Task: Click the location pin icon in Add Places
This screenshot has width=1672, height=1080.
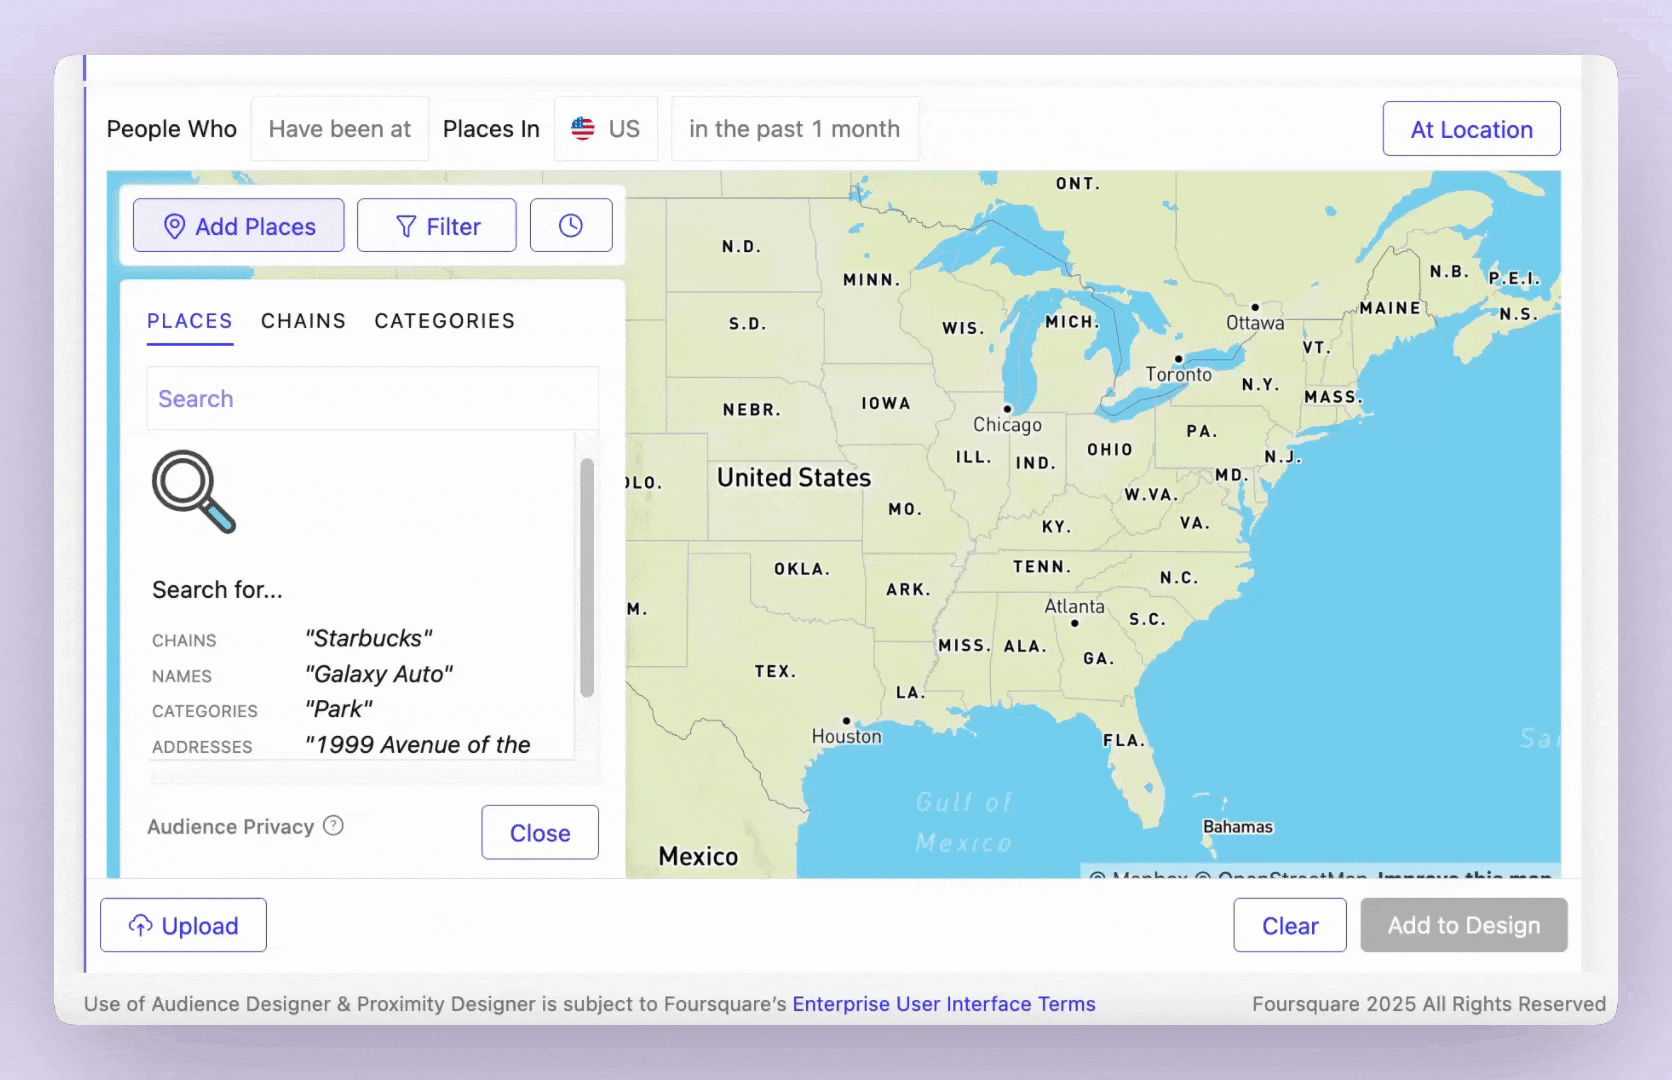Action: pyautogui.click(x=174, y=226)
